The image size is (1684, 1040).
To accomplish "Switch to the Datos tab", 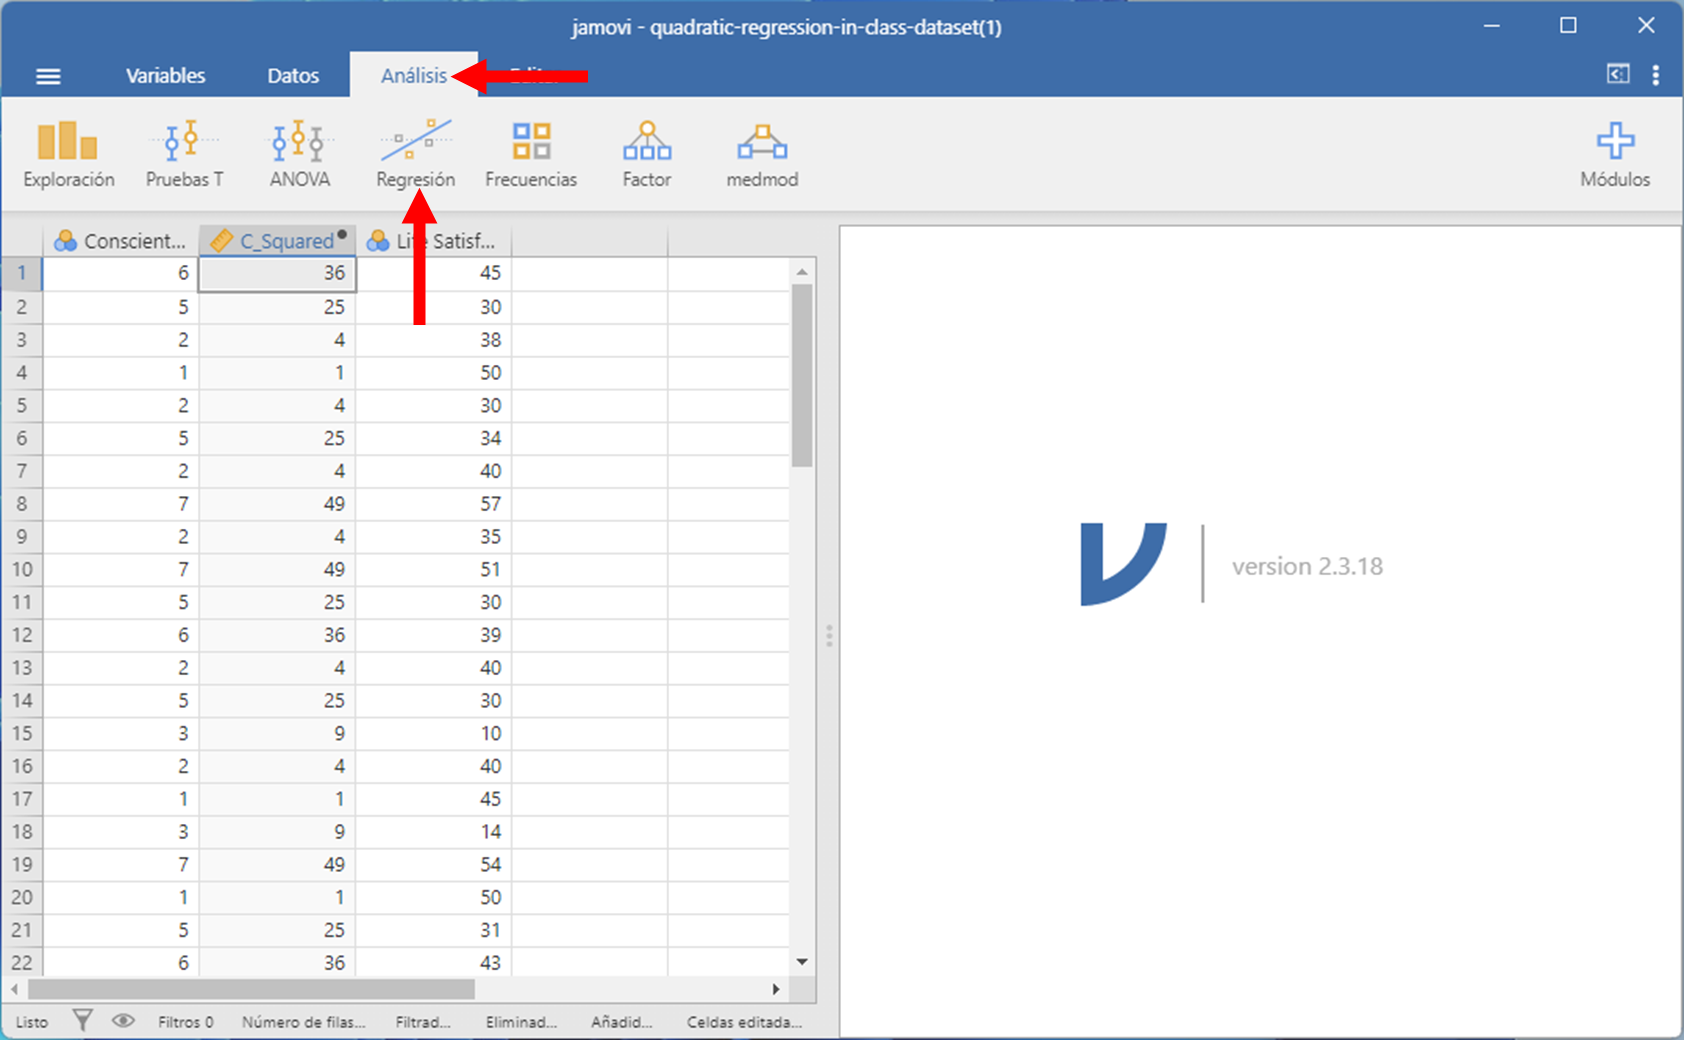I will tap(293, 76).
